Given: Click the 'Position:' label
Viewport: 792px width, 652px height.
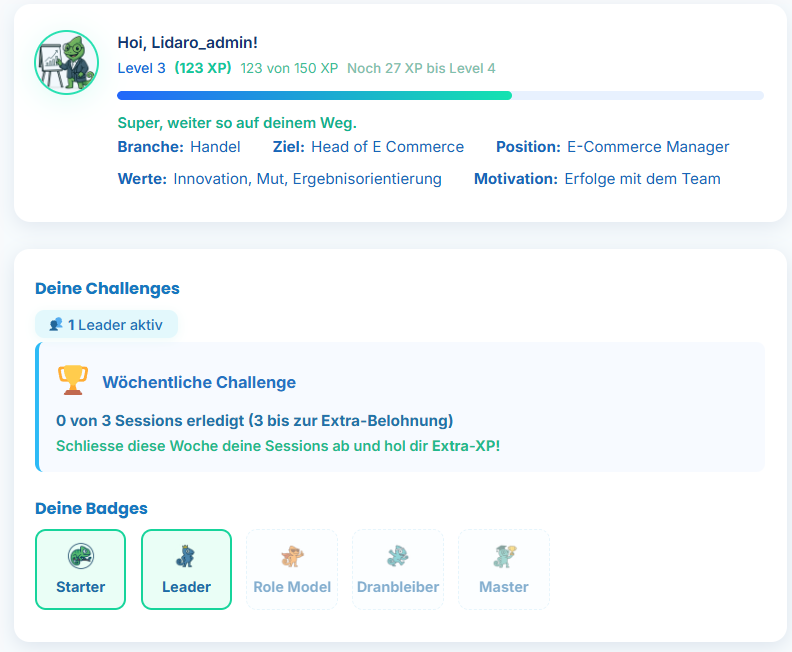Looking at the screenshot, I should pyautogui.click(x=528, y=147).
